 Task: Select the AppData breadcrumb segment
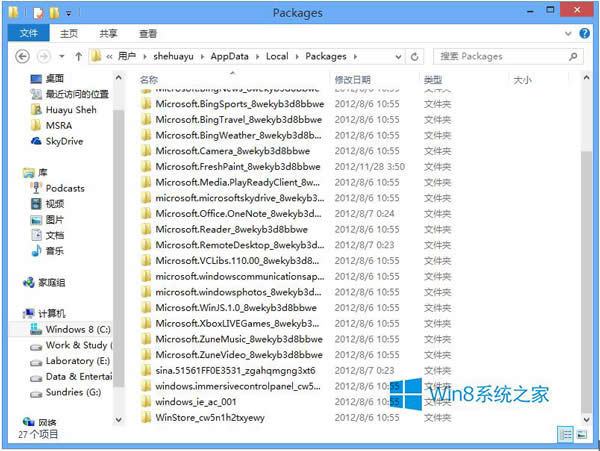coord(229,57)
